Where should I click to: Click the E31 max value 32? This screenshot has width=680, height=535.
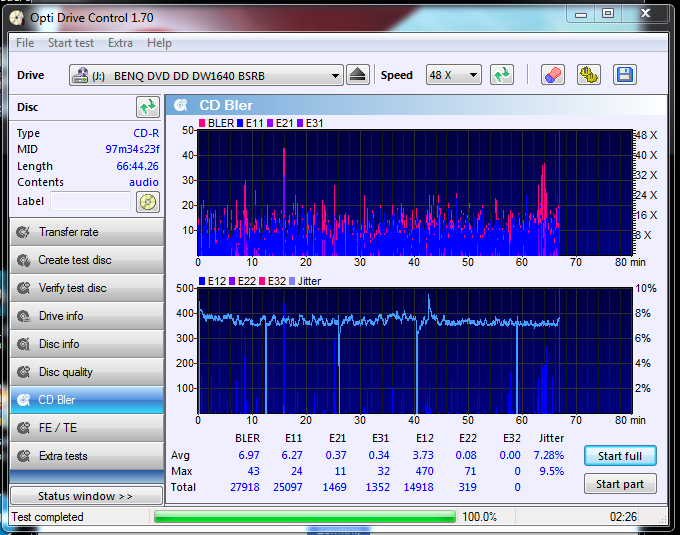pyautogui.click(x=383, y=471)
